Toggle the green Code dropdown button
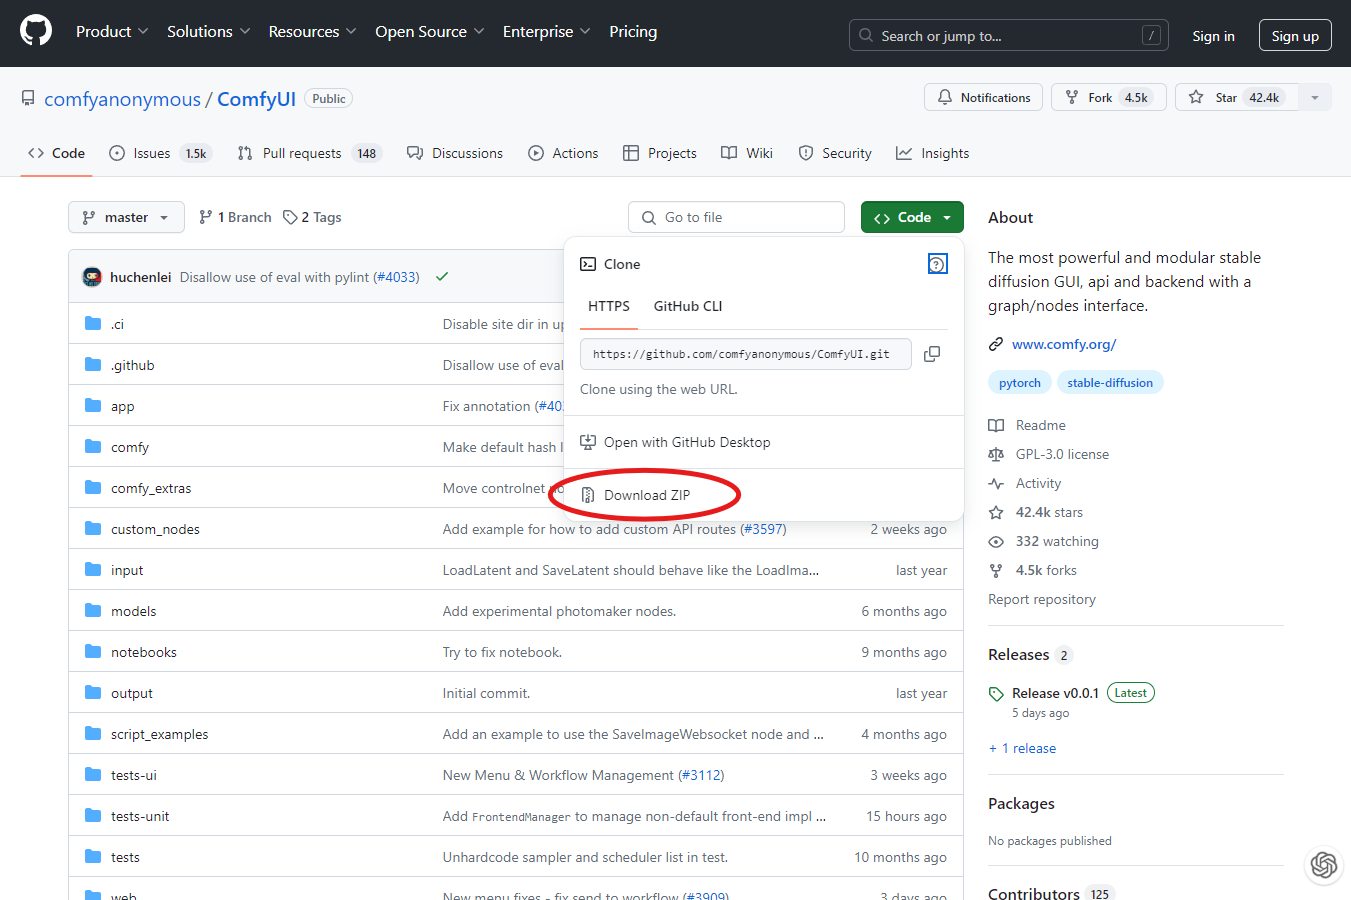This screenshot has height=900, width=1351. pos(912,217)
